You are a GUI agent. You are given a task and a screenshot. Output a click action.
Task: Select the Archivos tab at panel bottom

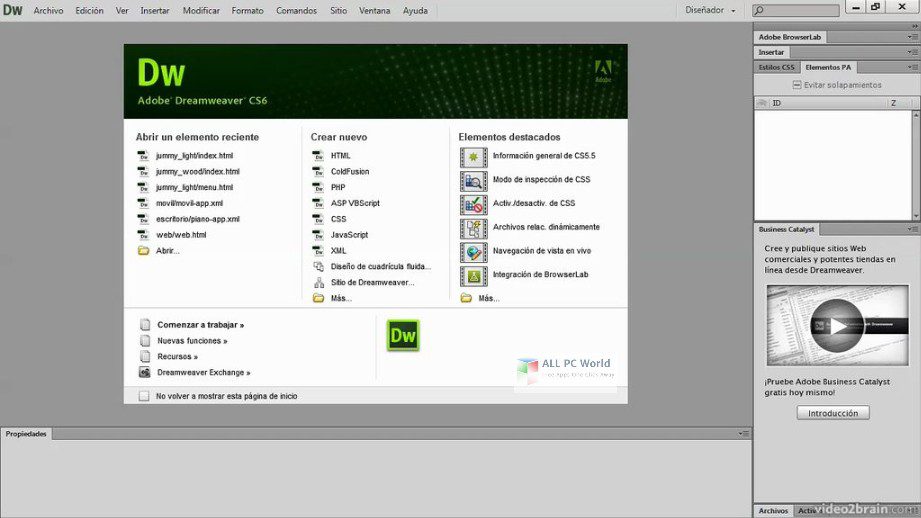tap(773, 511)
